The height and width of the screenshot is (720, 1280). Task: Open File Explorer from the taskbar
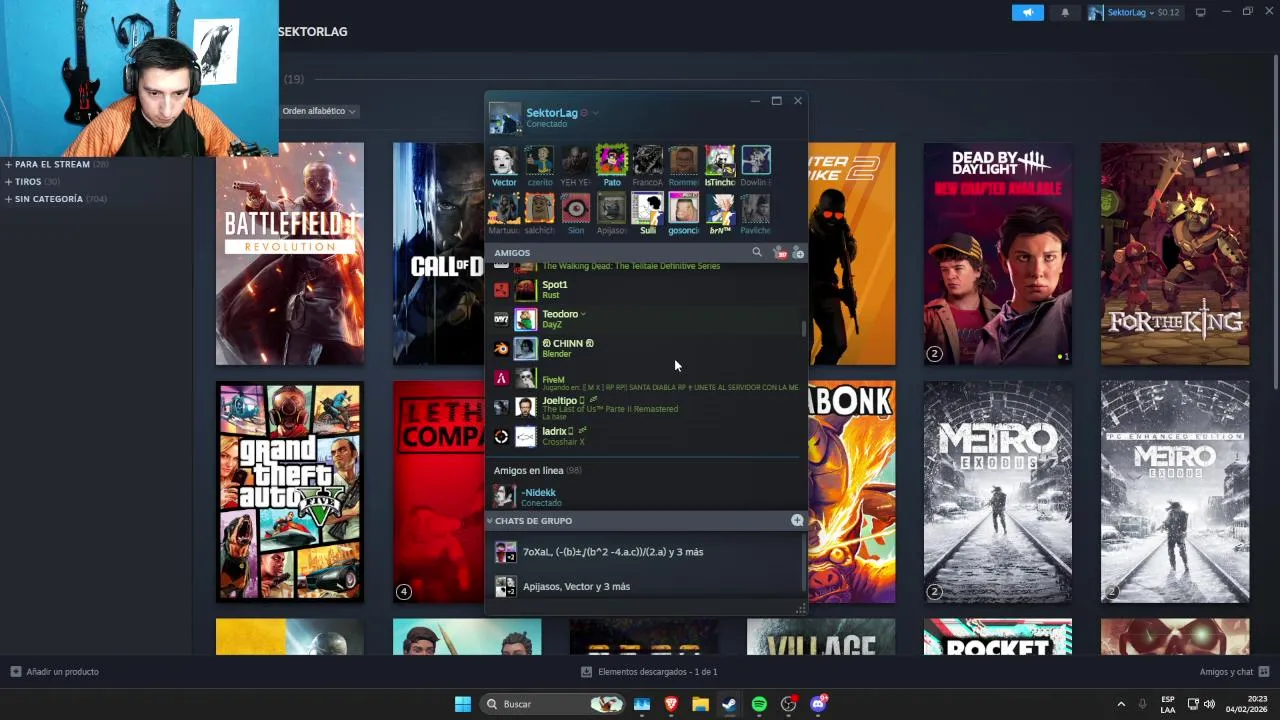click(700, 704)
